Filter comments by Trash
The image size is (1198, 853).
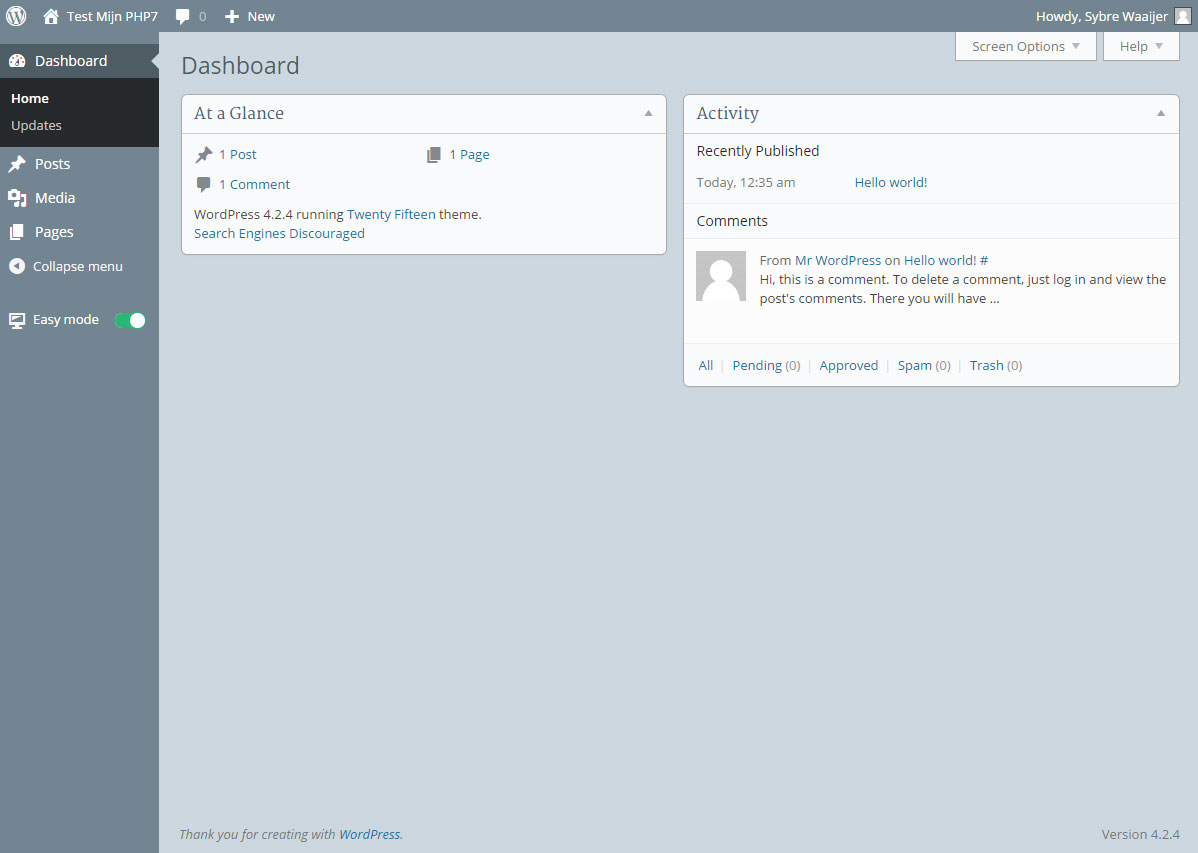pyautogui.click(x=986, y=366)
